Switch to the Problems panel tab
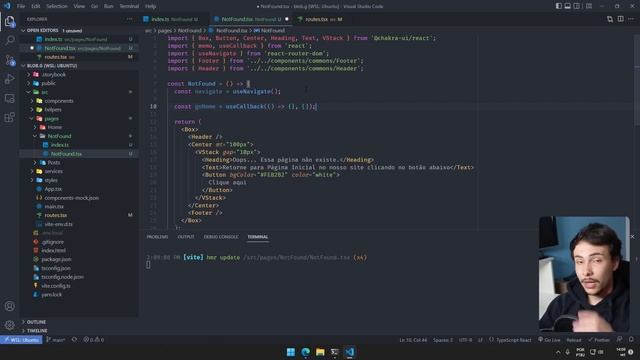Image resolution: width=640 pixels, height=360 pixels. pyautogui.click(x=157, y=237)
